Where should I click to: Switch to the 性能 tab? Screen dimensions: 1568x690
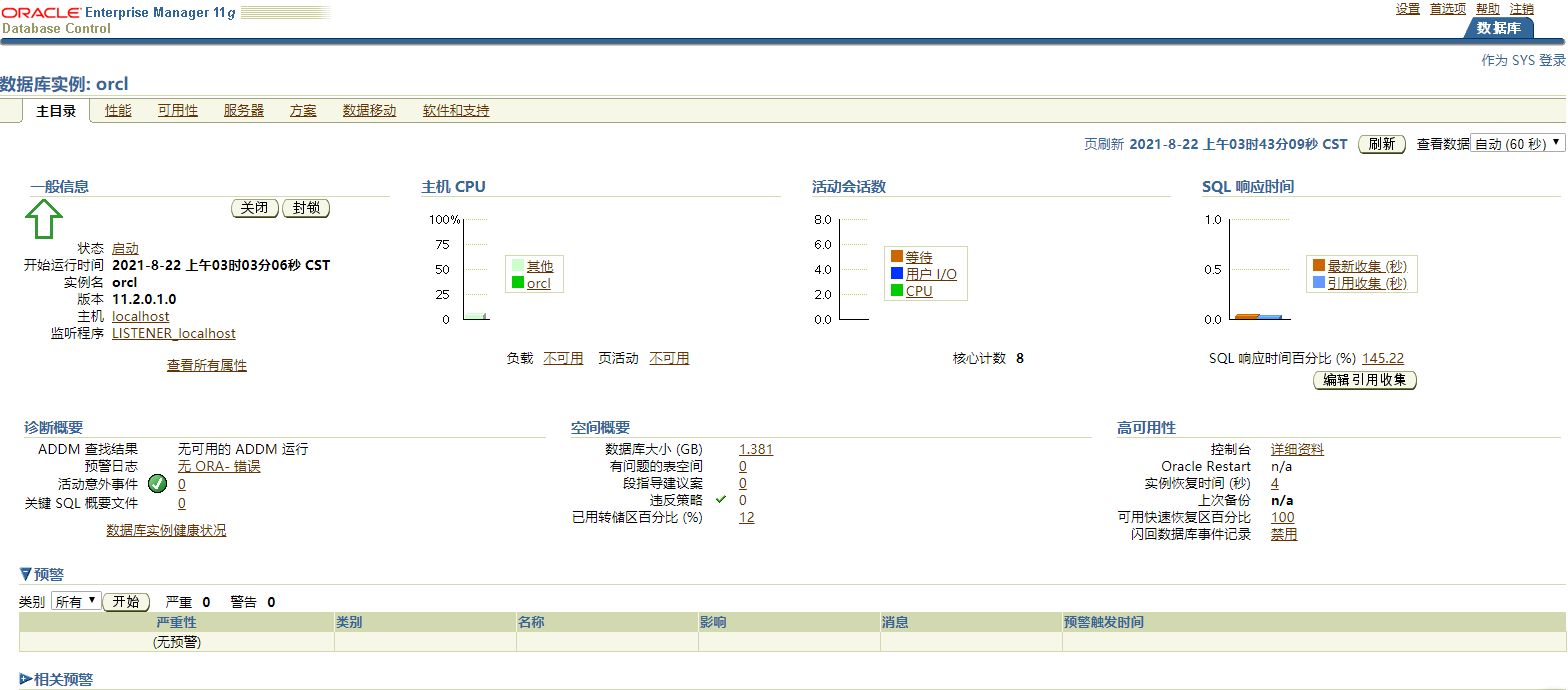118,111
